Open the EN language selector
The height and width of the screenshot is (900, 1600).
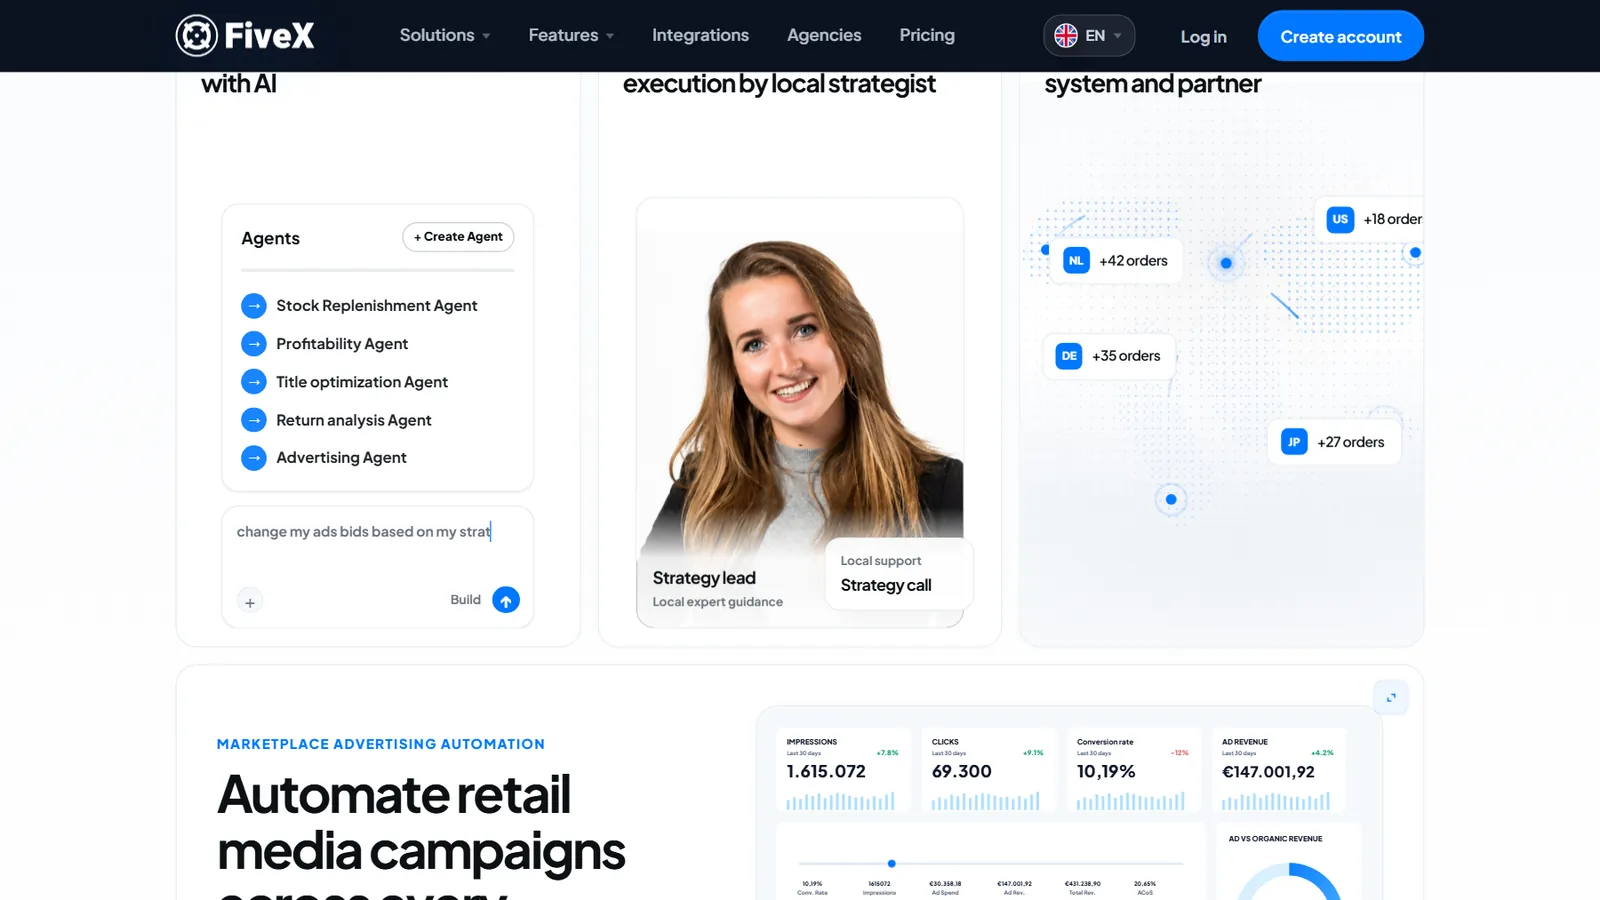1089,36
